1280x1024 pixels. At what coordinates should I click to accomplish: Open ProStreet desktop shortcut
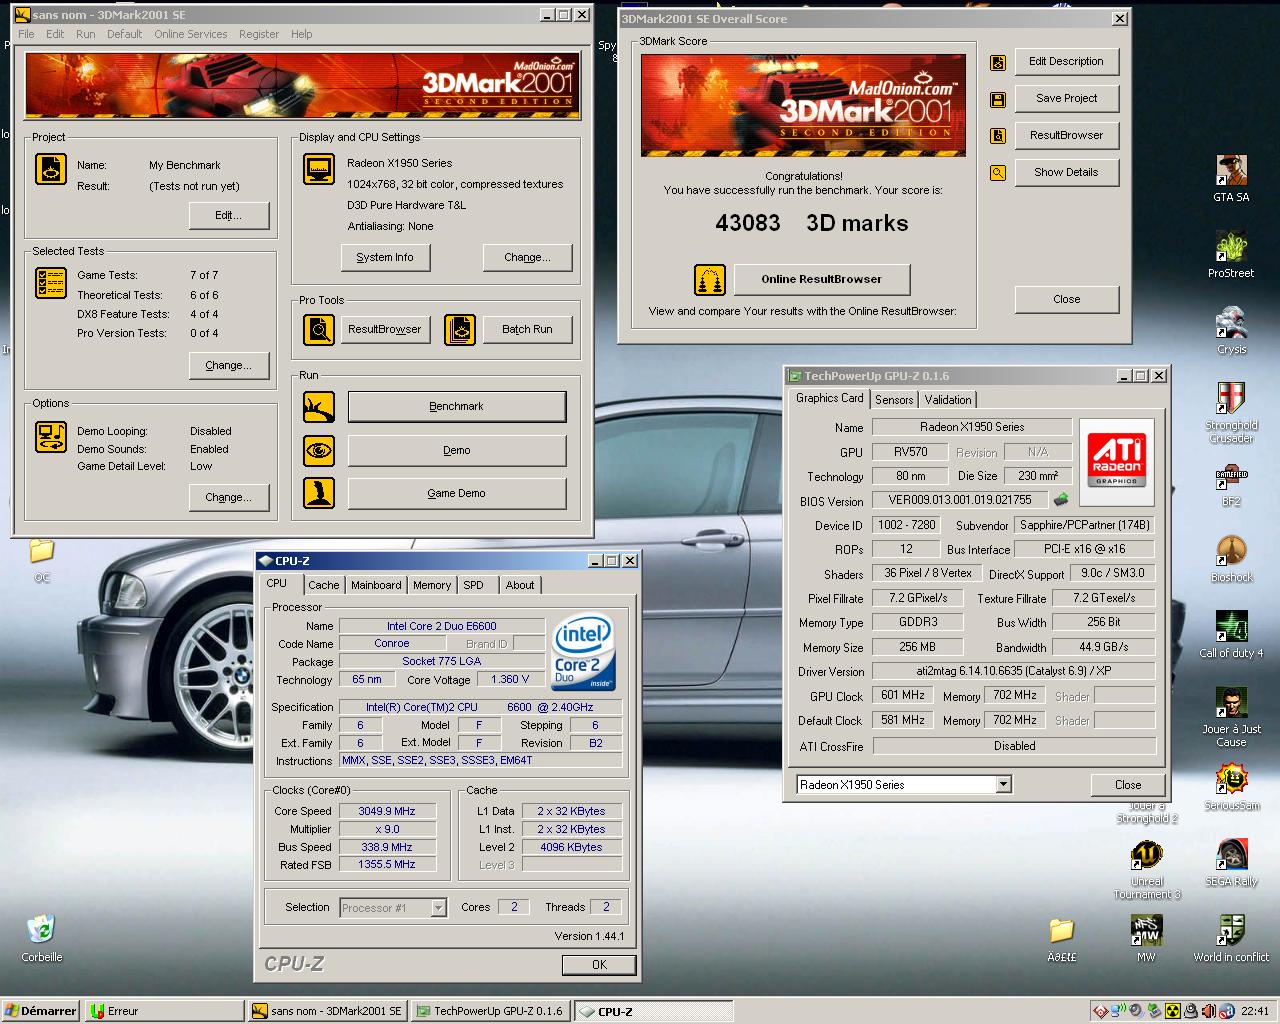tap(1231, 254)
